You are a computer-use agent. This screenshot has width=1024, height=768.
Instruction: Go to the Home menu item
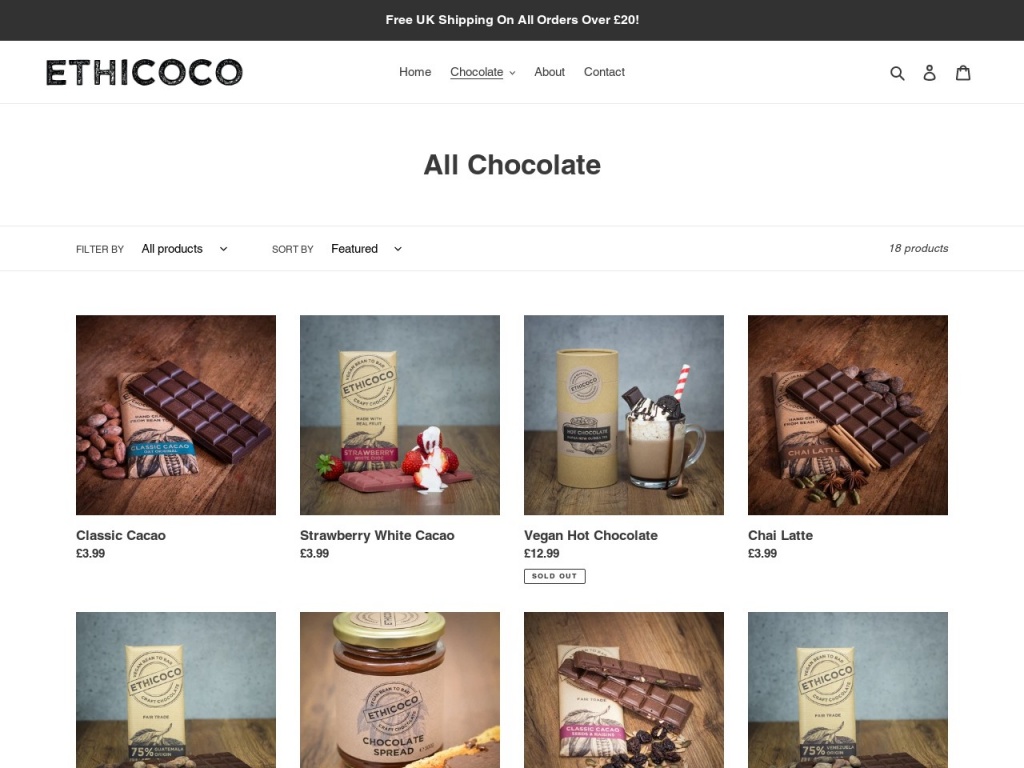(415, 72)
